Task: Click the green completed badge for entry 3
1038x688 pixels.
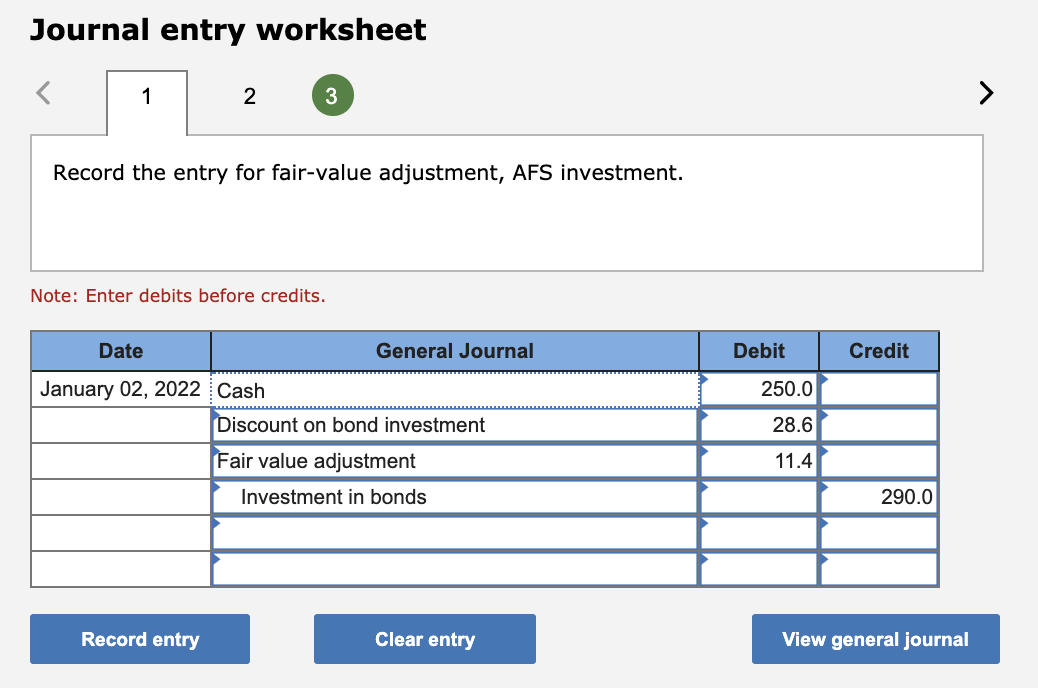Action: pyautogui.click(x=333, y=95)
